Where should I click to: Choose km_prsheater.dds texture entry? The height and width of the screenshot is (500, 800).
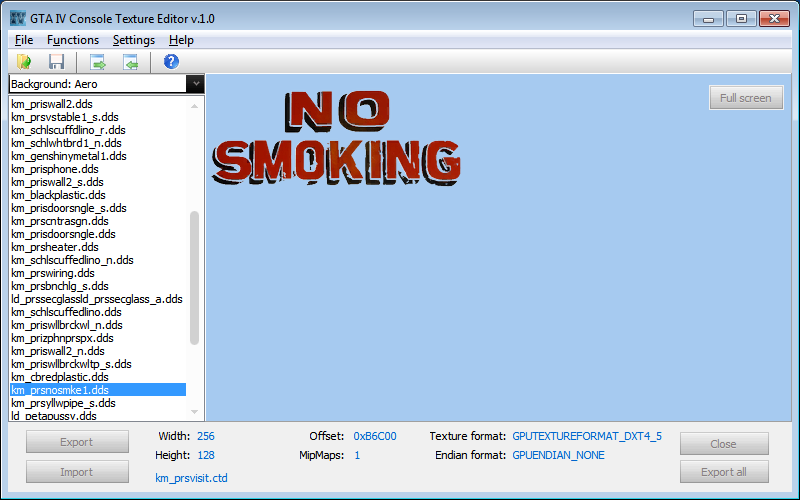click(x=55, y=247)
